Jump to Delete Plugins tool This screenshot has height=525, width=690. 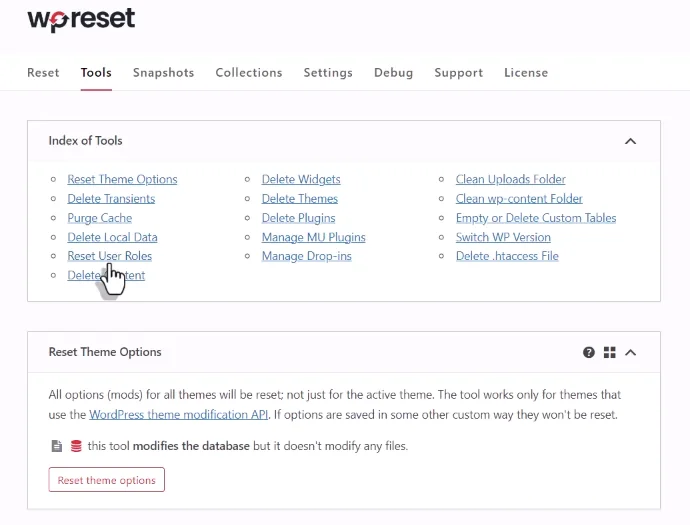pyautogui.click(x=298, y=218)
